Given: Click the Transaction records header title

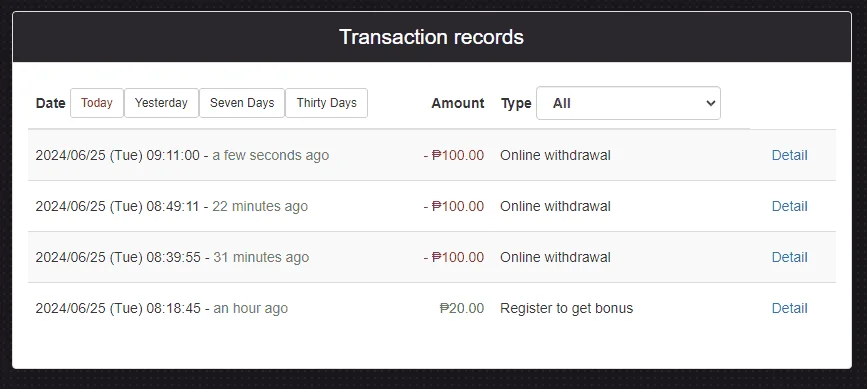Looking at the screenshot, I should point(431,37).
